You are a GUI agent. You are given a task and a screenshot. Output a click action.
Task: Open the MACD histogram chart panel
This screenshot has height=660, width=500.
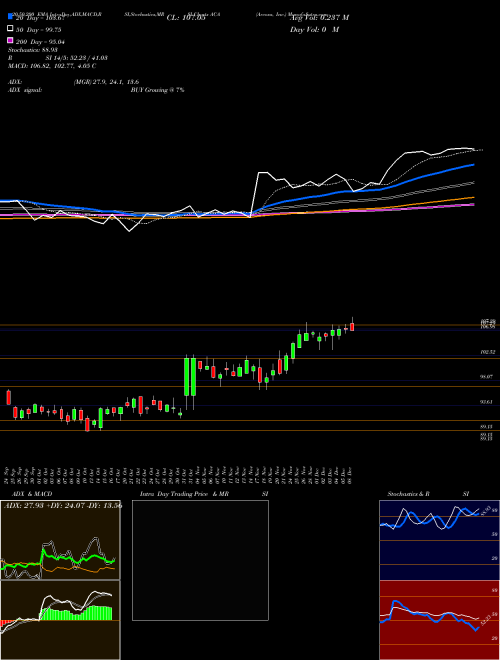[60, 620]
